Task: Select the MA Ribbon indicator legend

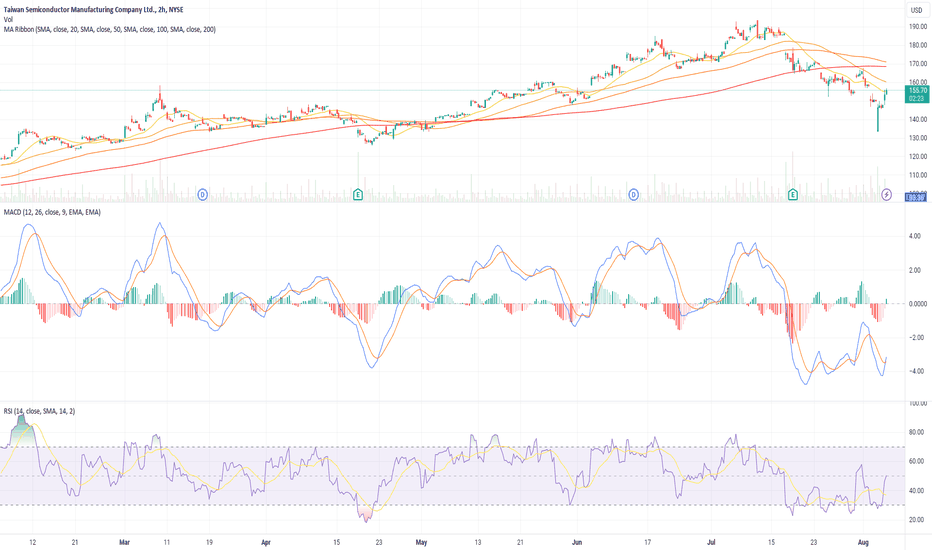Action: point(110,29)
